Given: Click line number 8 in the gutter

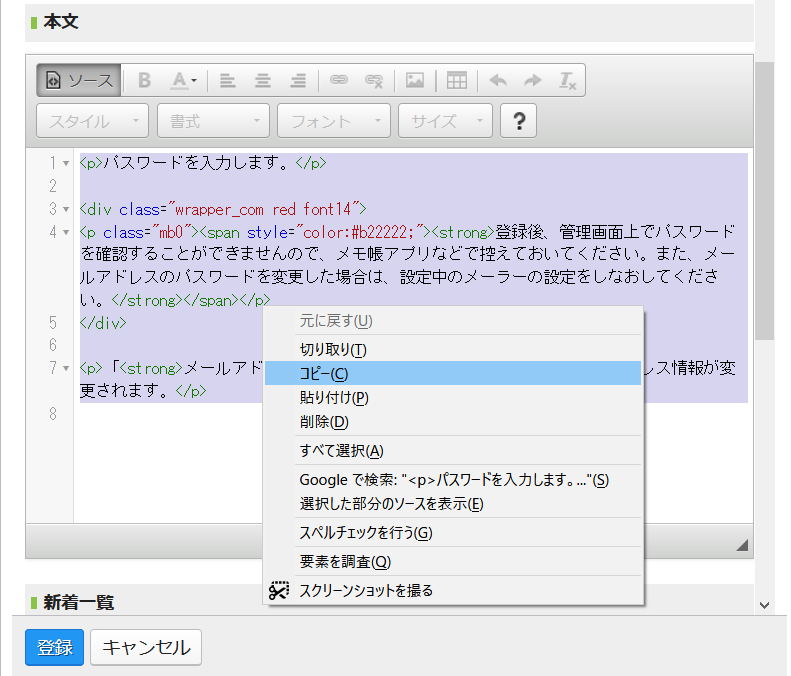Looking at the screenshot, I should tap(53, 414).
